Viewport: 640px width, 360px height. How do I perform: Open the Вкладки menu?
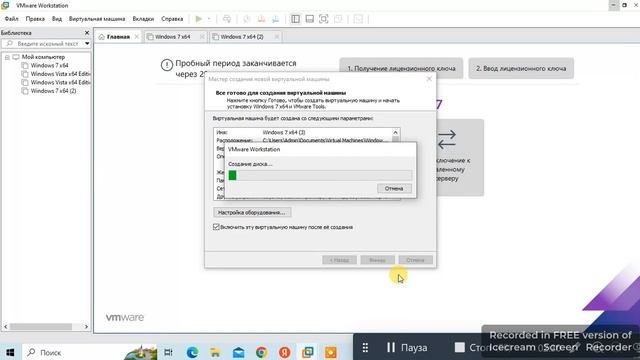click(143, 19)
